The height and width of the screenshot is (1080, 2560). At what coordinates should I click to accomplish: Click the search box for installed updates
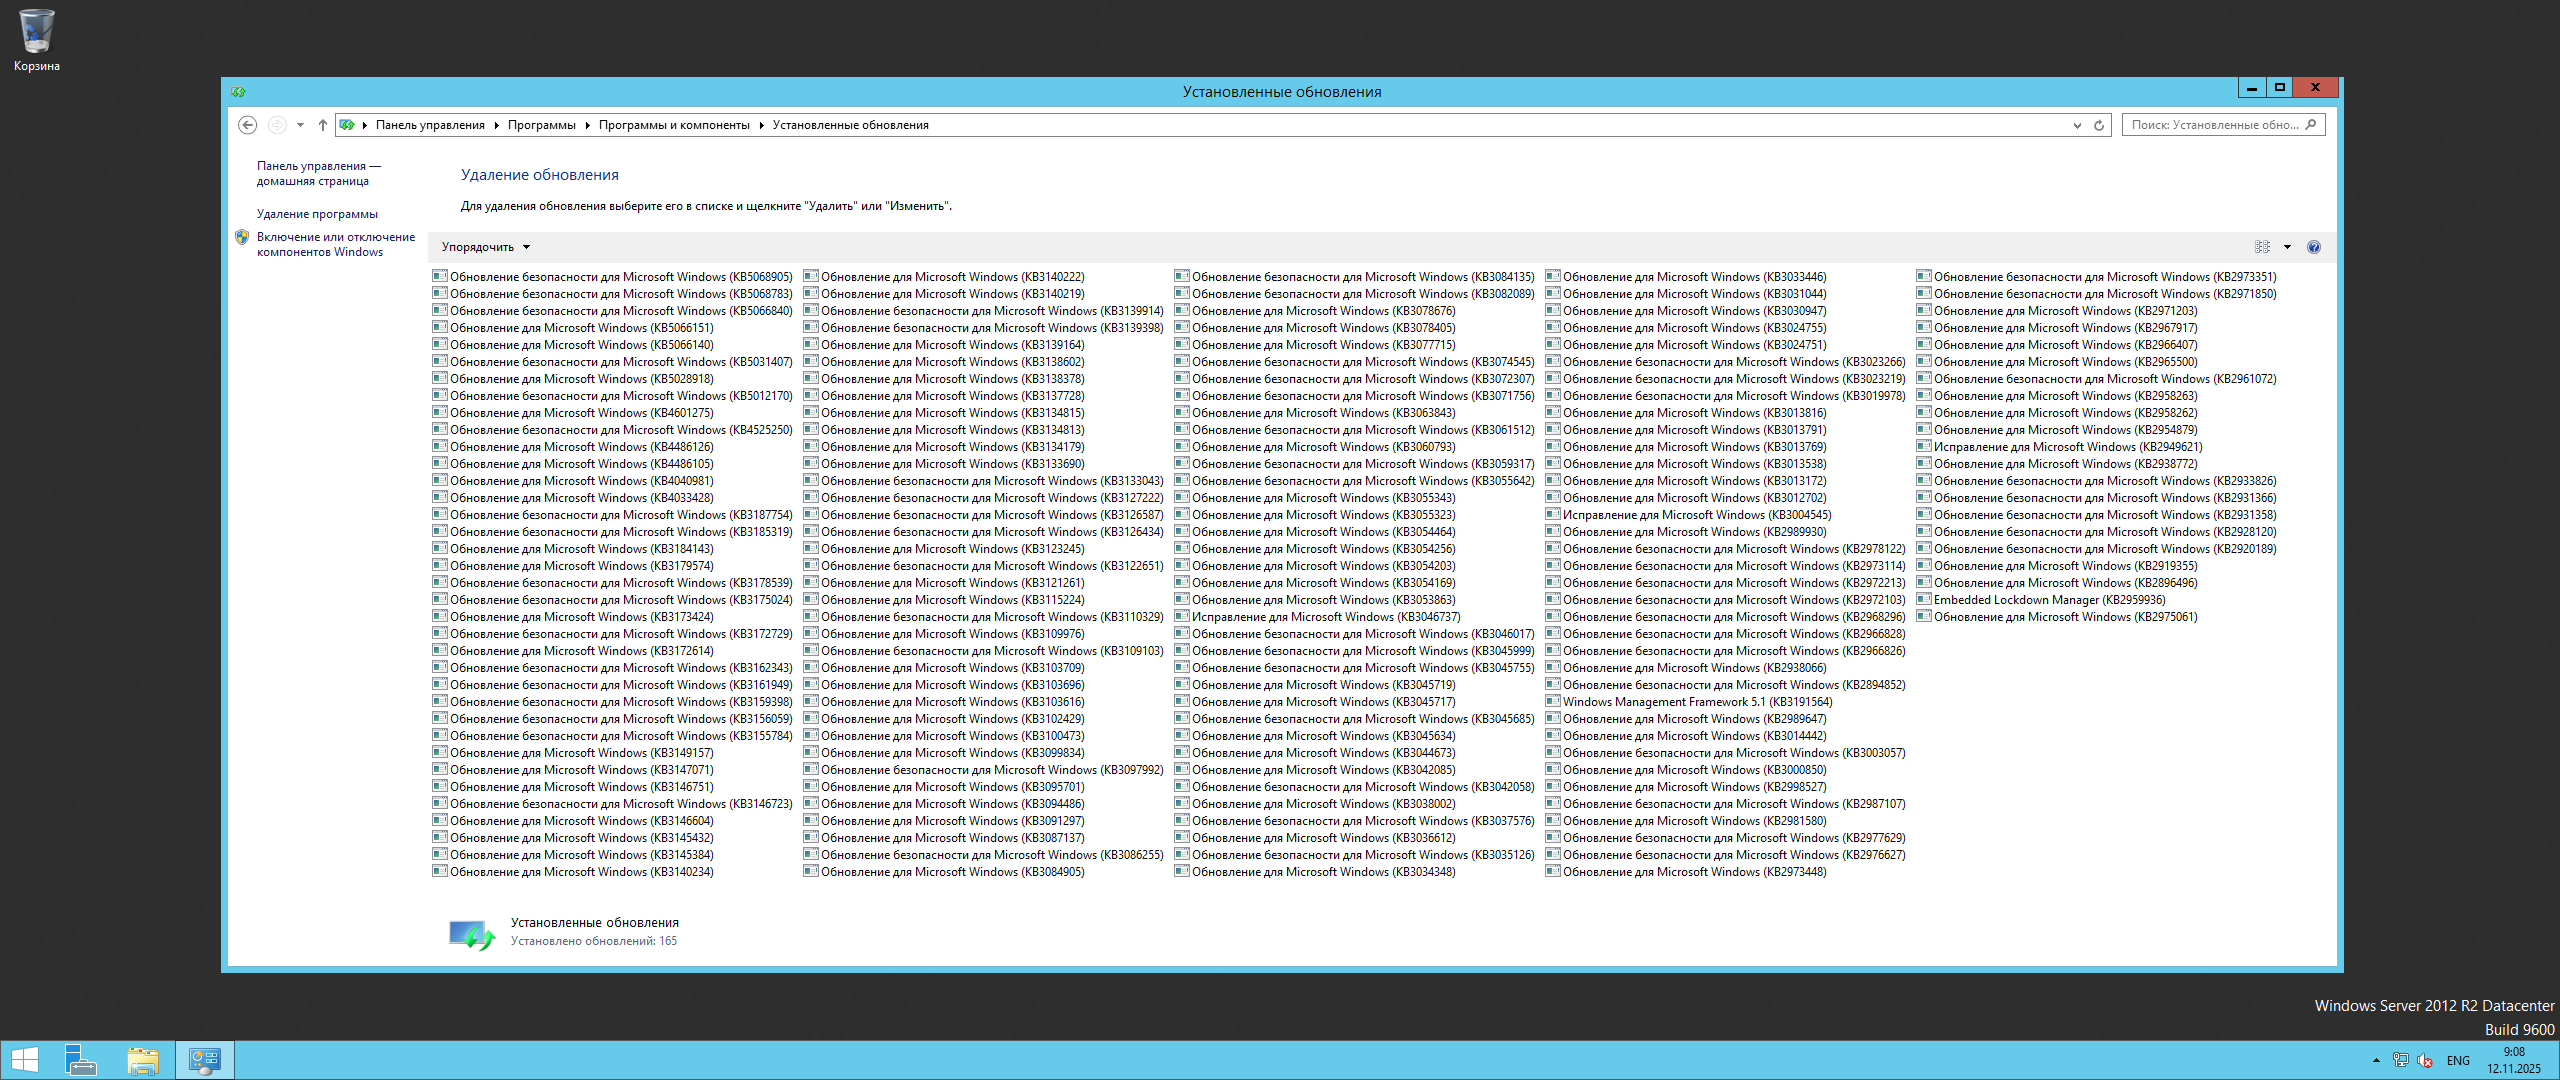point(2214,125)
